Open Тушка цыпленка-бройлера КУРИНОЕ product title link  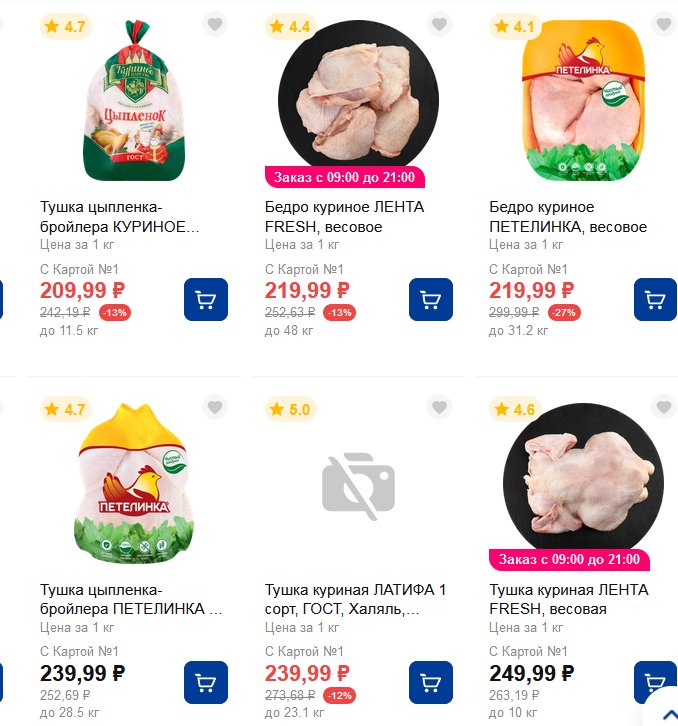coord(119,217)
